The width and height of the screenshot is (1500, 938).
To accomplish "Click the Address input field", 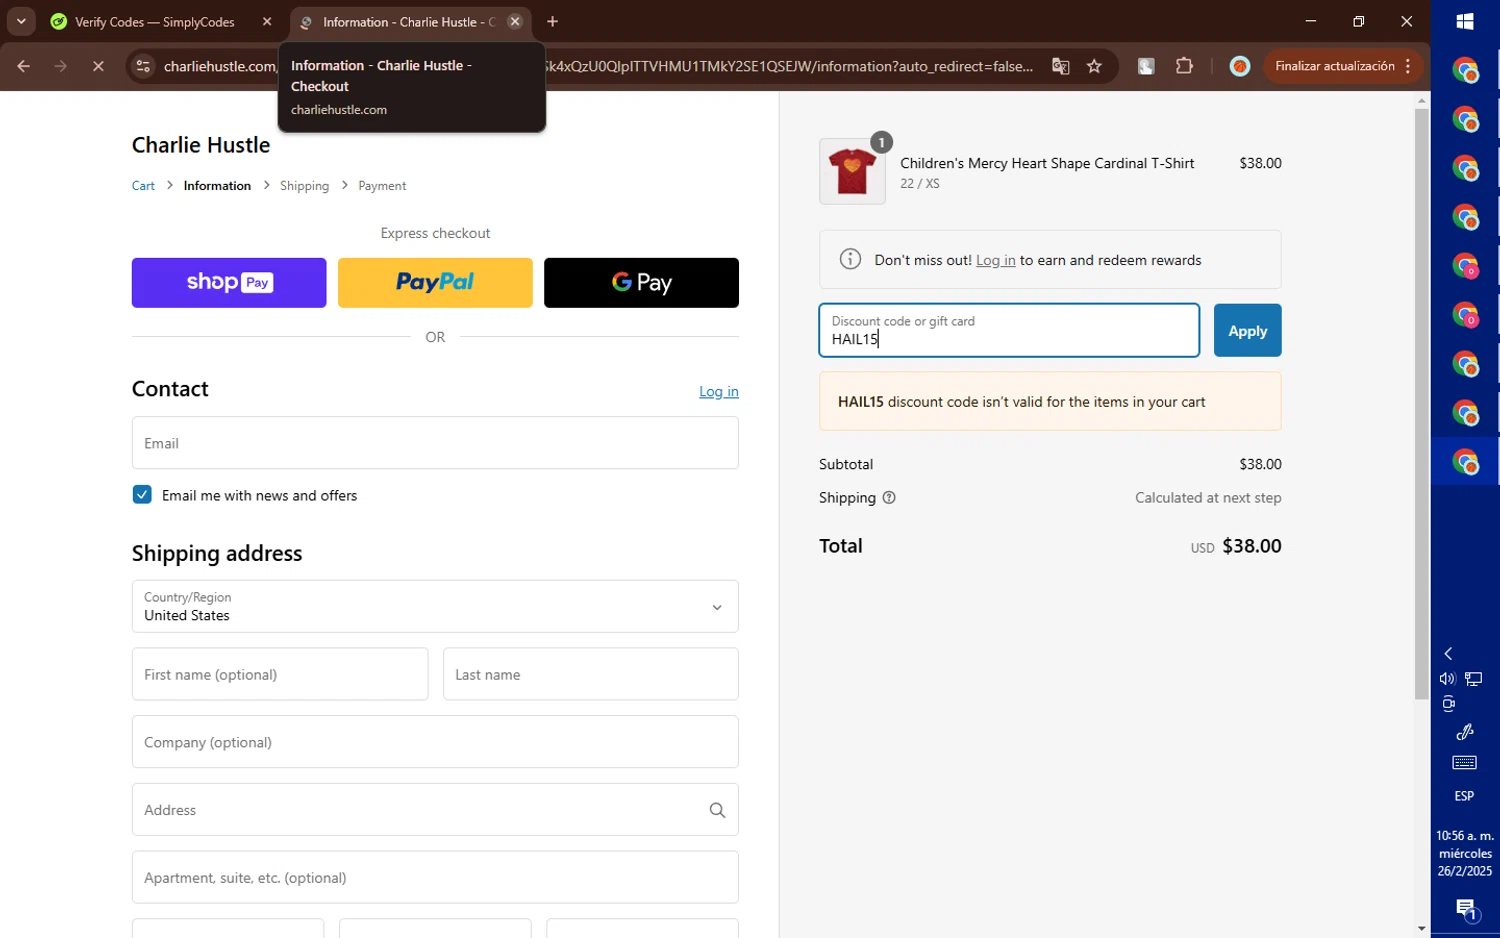I will pos(435,810).
